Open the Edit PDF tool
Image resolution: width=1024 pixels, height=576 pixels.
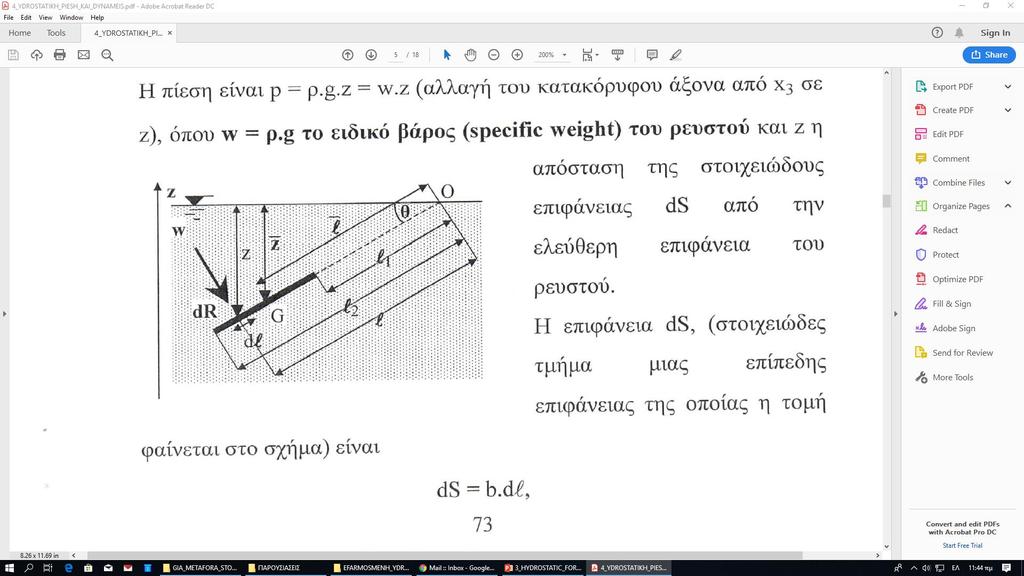click(x=948, y=134)
